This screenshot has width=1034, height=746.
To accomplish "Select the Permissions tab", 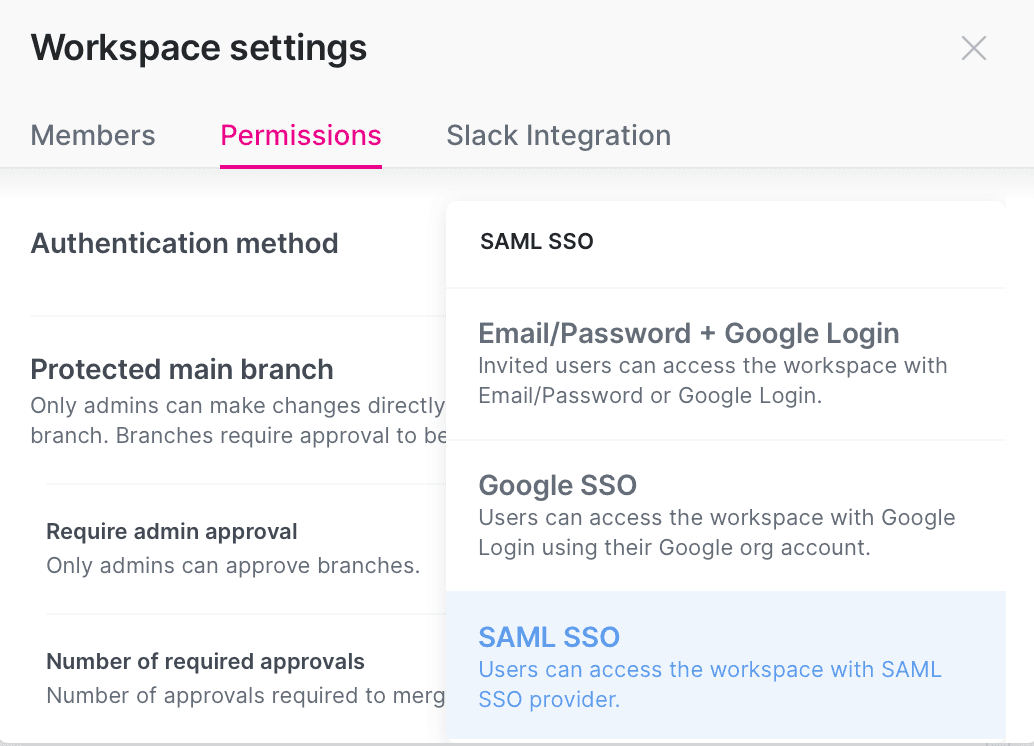I will (300, 135).
